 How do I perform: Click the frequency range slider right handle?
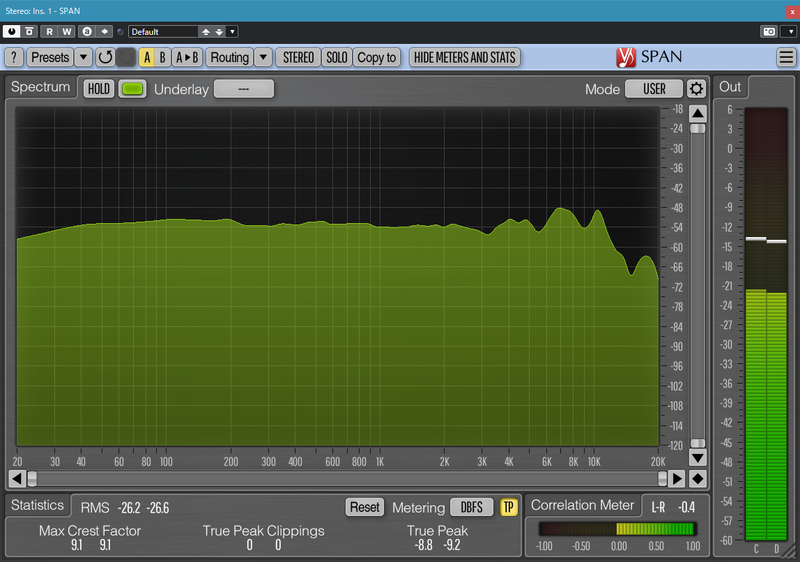click(x=662, y=478)
